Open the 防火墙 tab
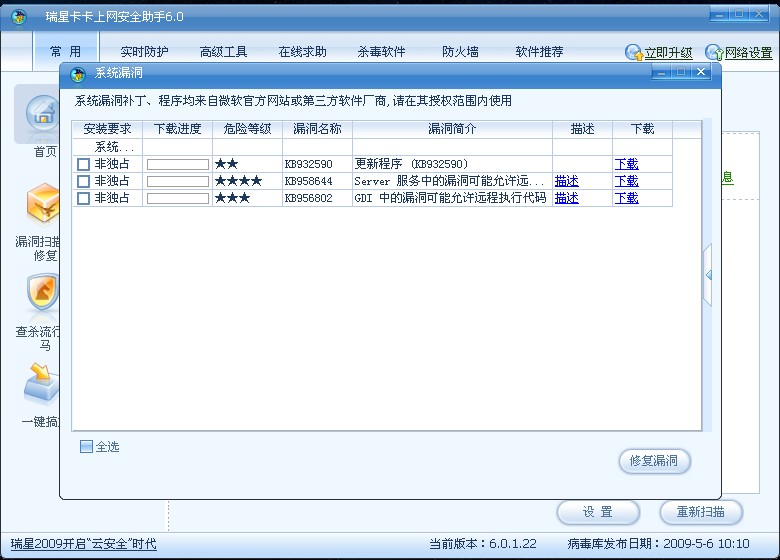 [x=460, y=52]
